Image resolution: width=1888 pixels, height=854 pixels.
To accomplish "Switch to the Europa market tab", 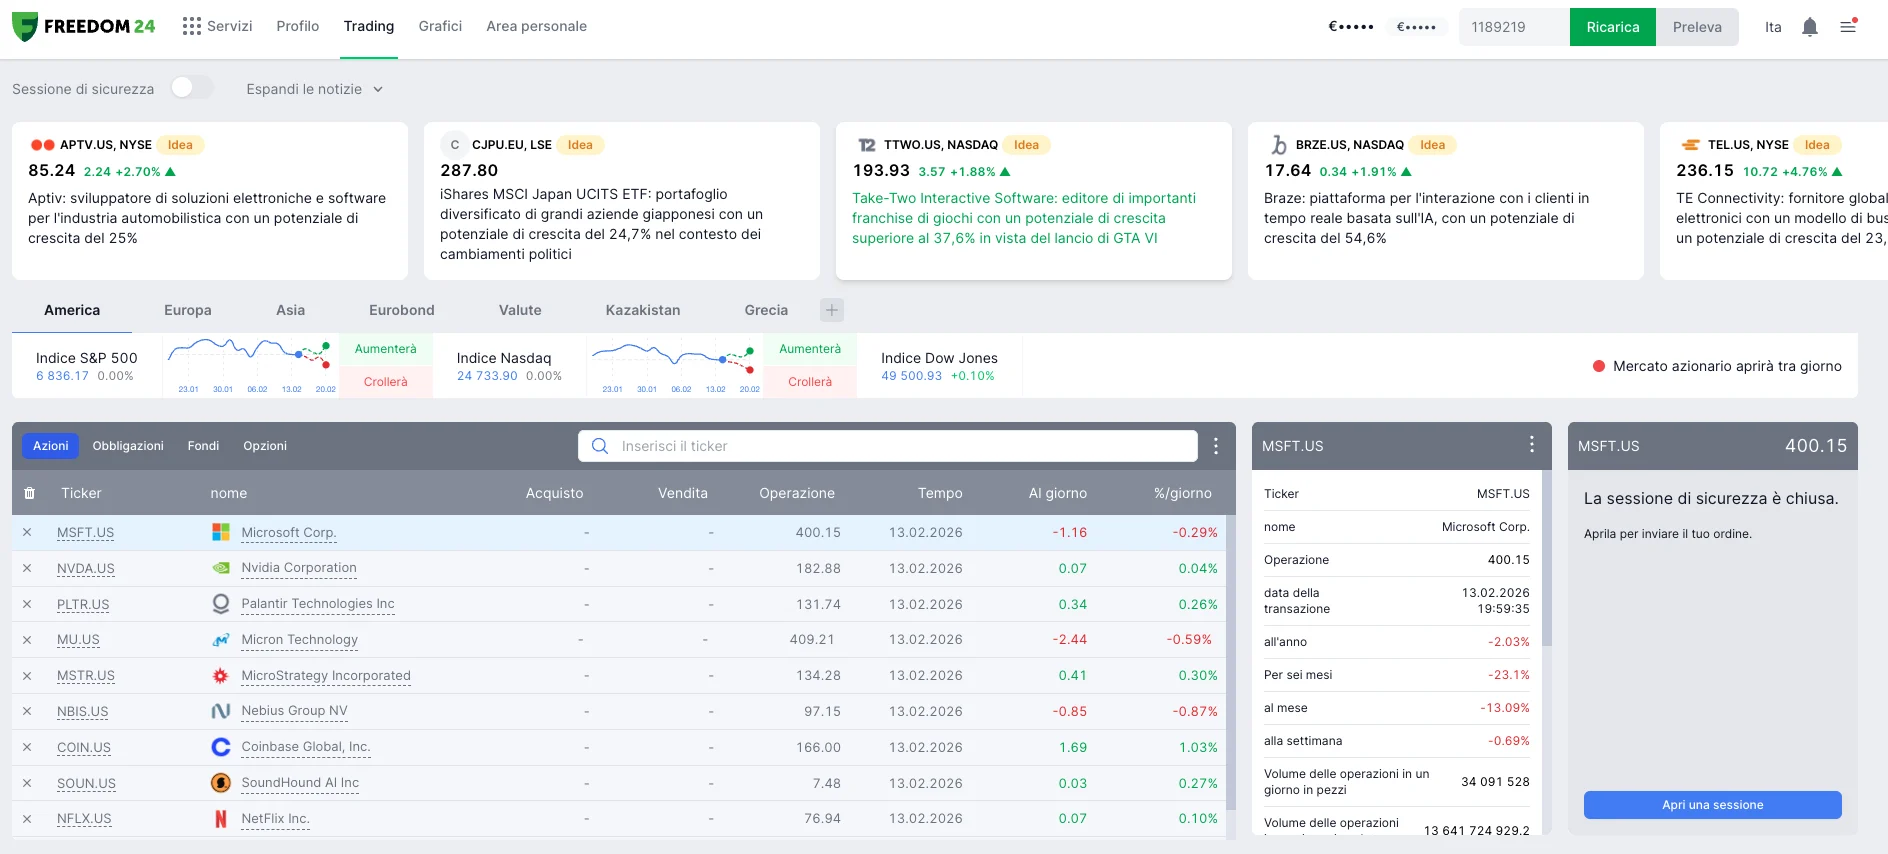I will pyautogui.click(x=188, y=310).
